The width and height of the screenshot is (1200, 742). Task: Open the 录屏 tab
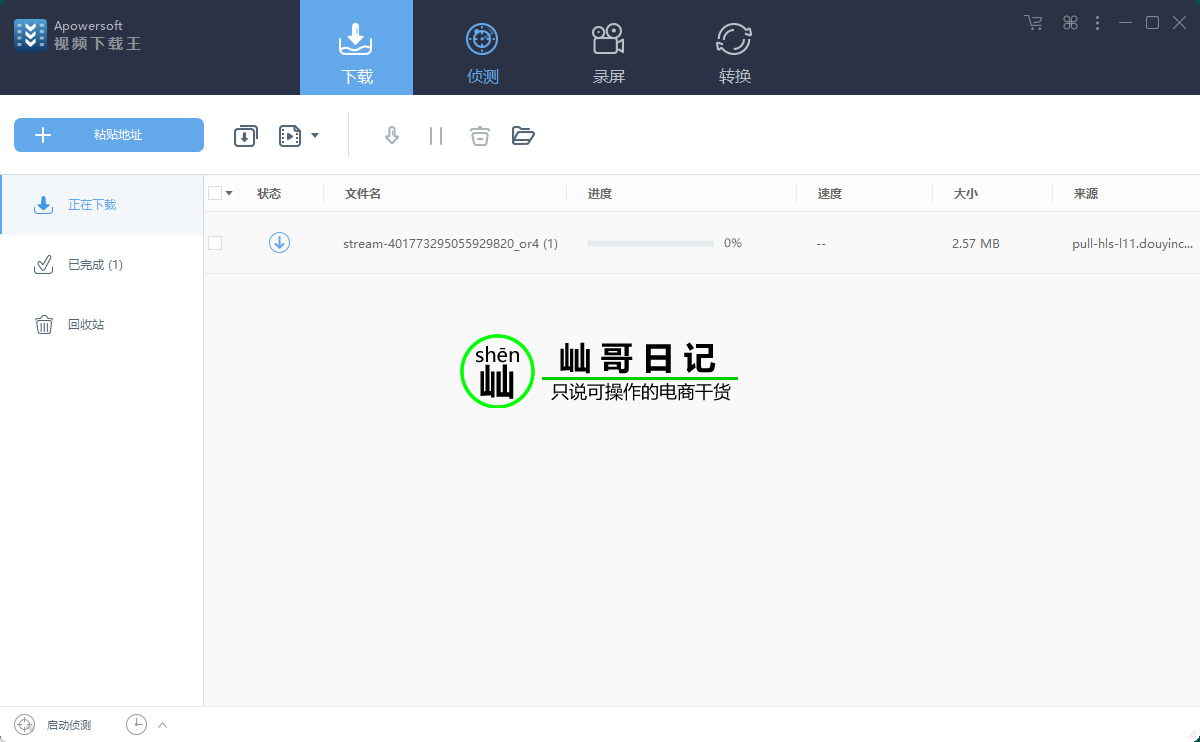[608, 52]
